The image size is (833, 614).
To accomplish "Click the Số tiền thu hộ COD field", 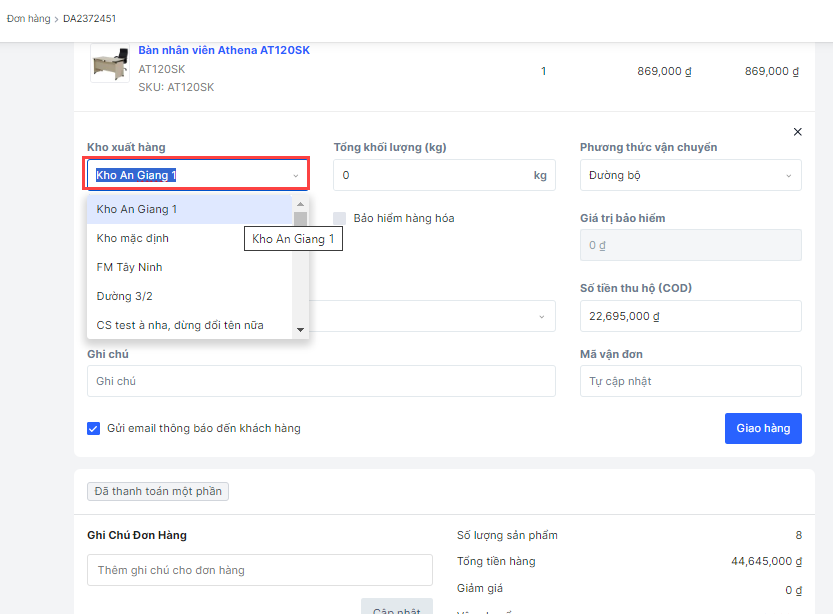I will coord(690,316).
